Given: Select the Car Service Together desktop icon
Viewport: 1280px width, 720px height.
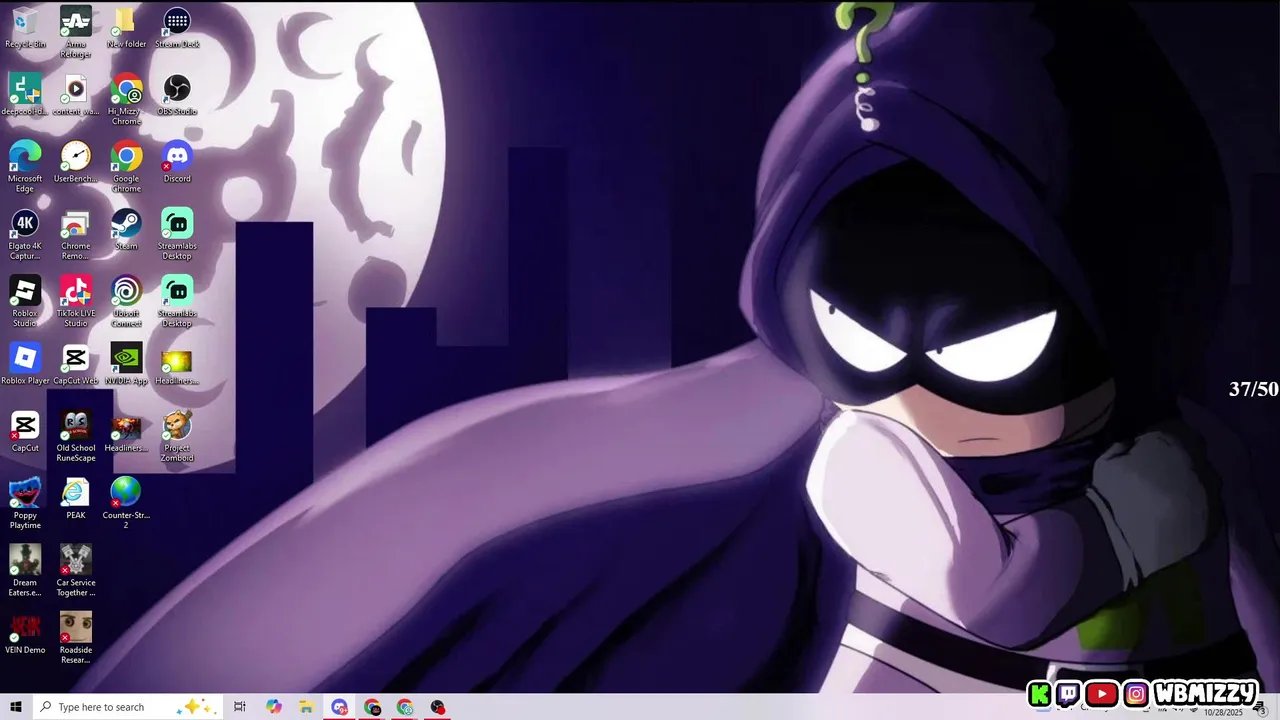Looking at the screenshot, I should pyautogui.click(x=76, y=570).
